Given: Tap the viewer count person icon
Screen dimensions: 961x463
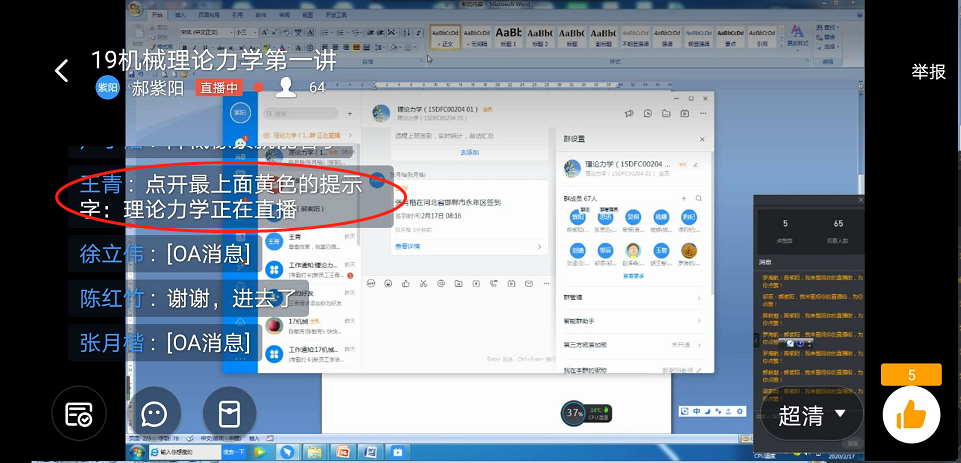Looking at the screenshot, I should point(287,87).
